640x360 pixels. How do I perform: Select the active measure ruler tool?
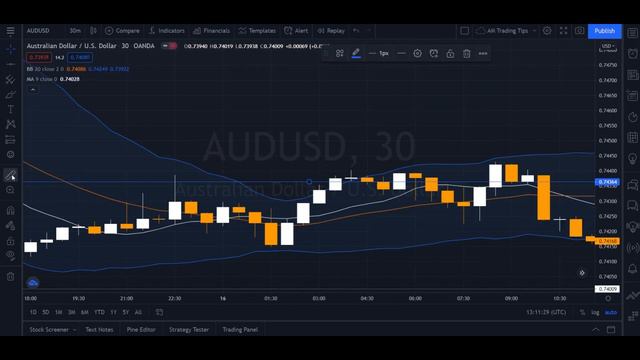click(10, 175)
